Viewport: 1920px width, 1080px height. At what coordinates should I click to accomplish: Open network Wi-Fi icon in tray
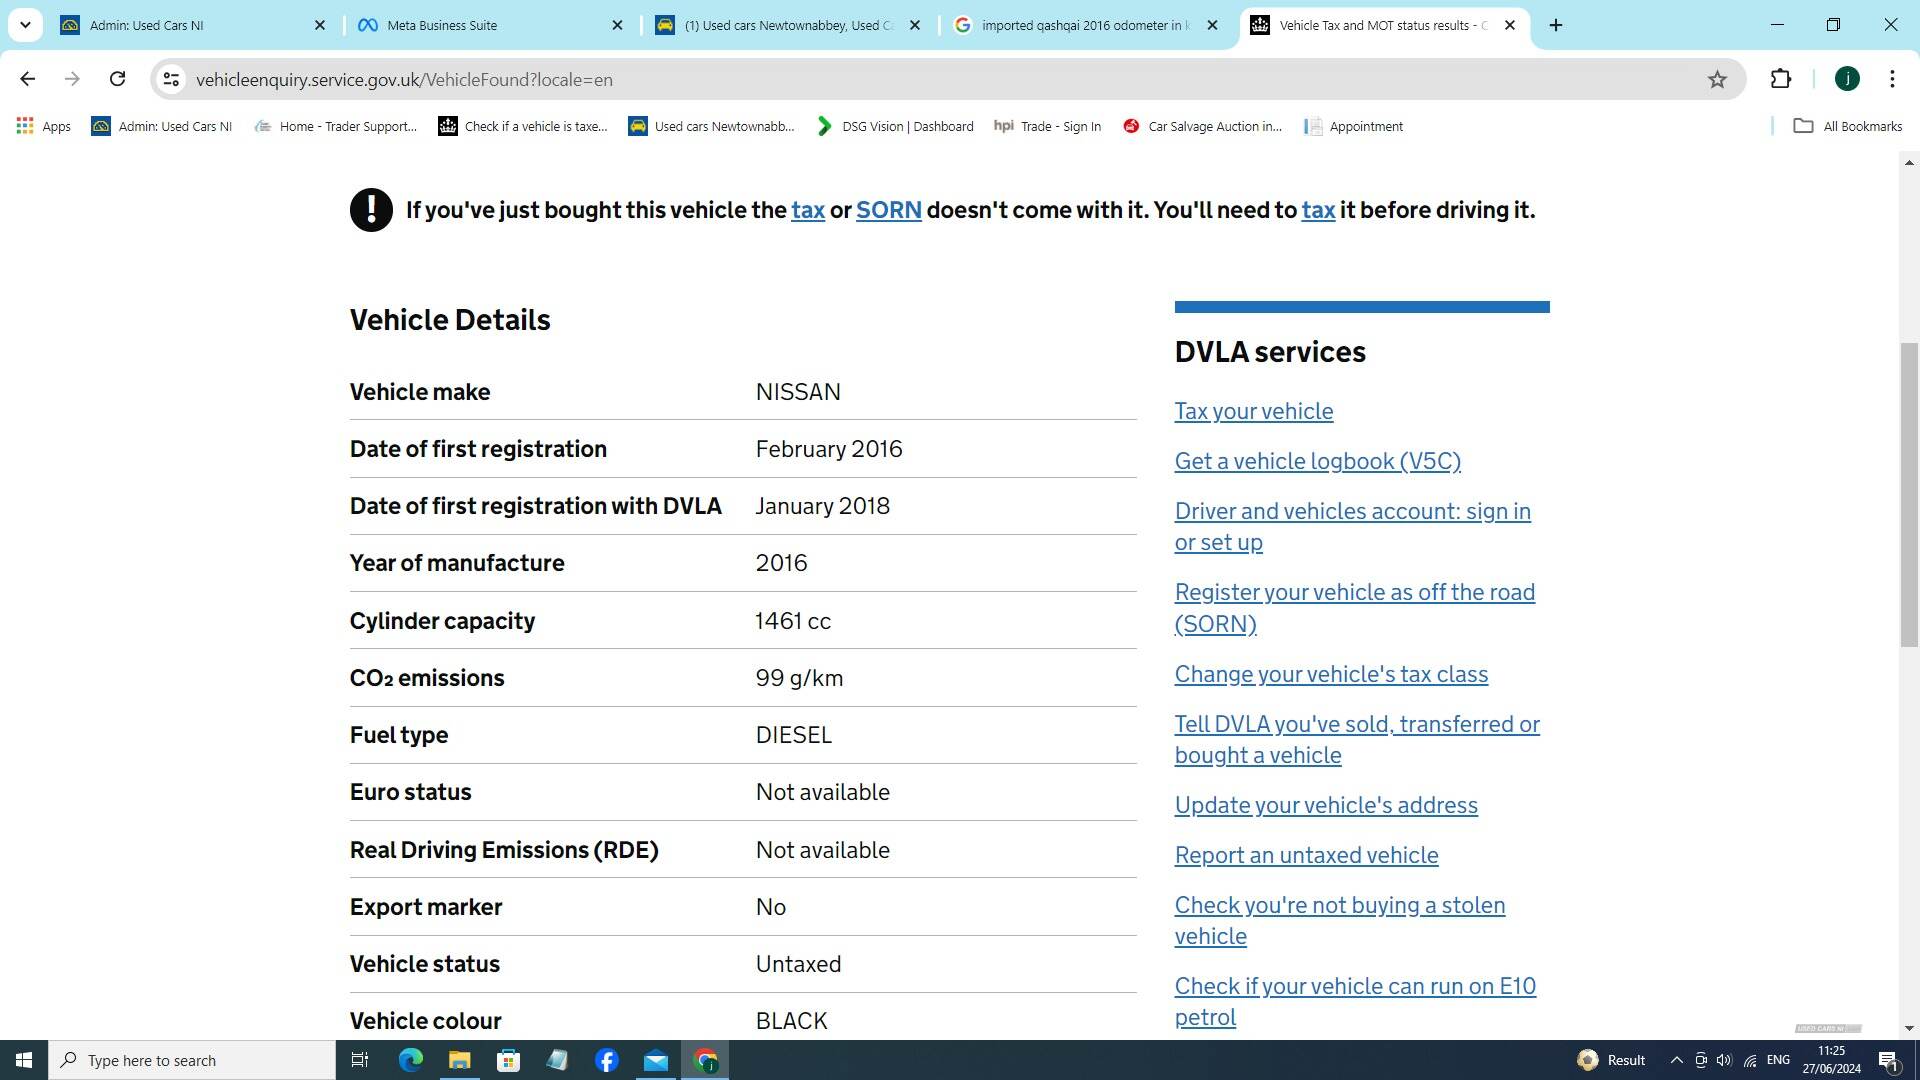(x=1750, y=1060)
